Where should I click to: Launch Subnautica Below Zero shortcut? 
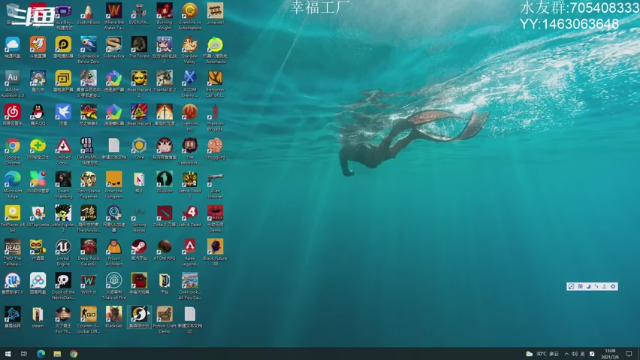[88, 50]
